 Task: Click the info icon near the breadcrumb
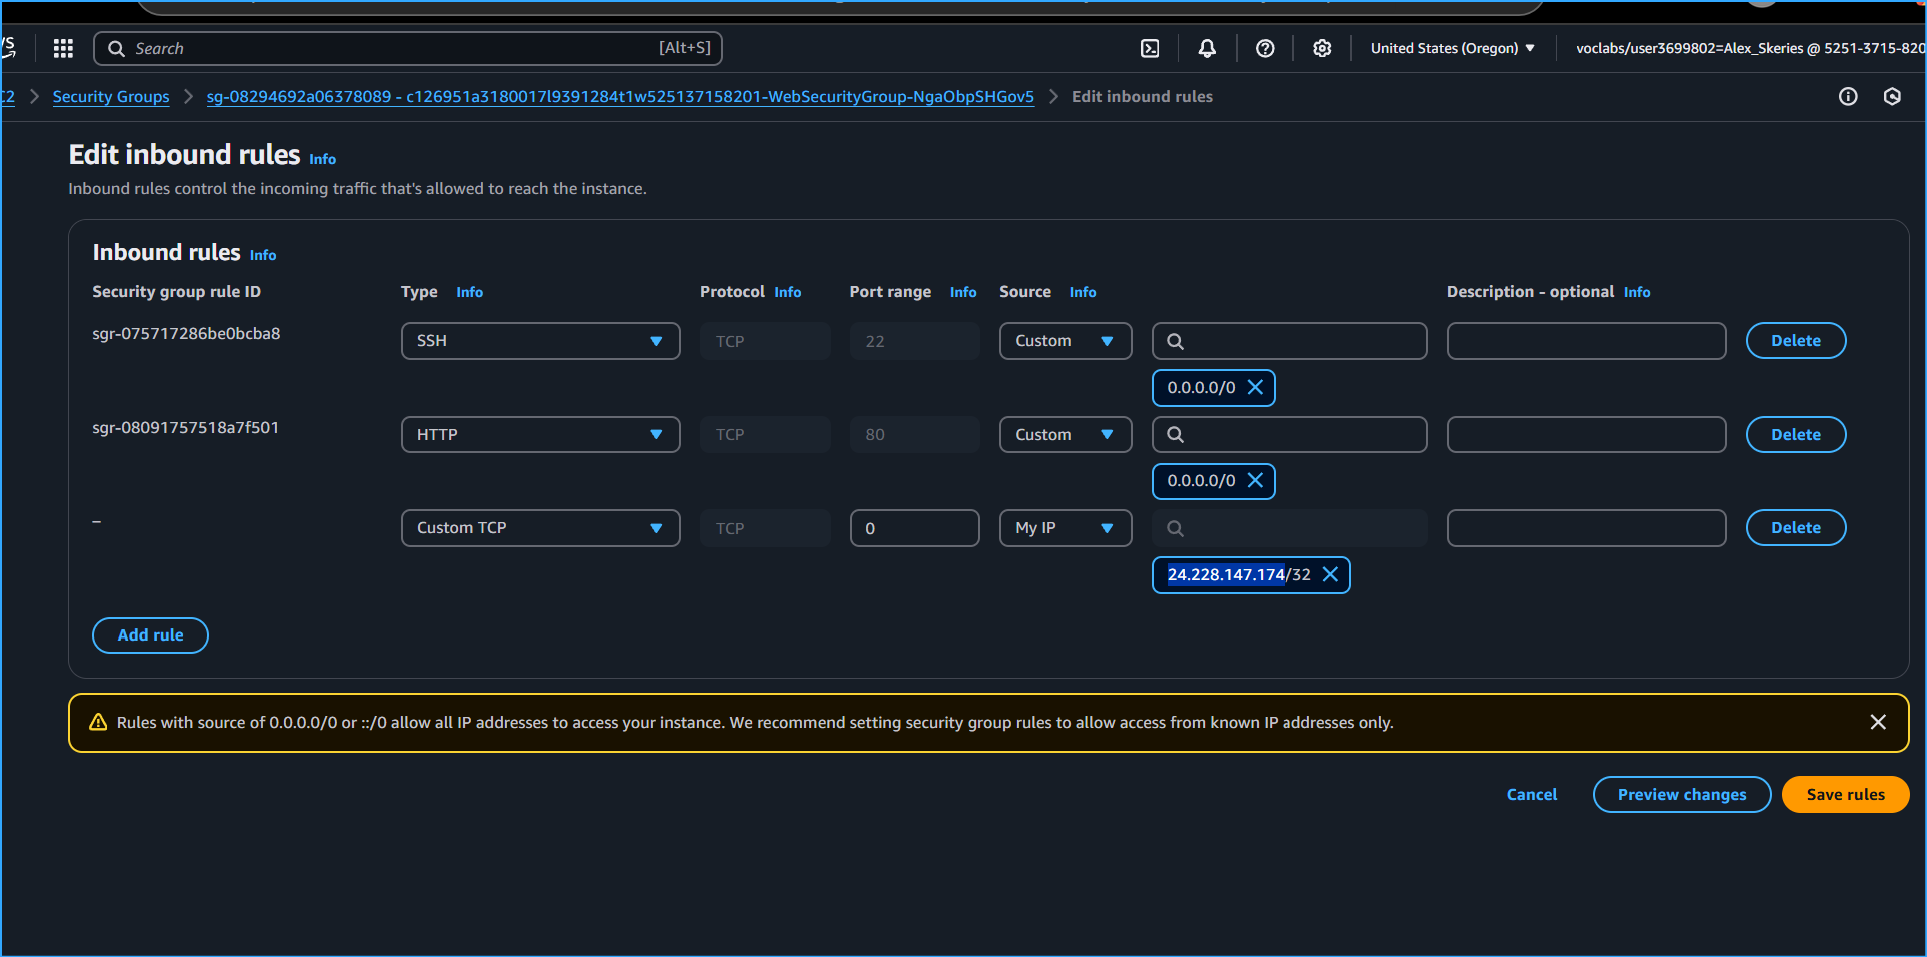point(1848,96)
